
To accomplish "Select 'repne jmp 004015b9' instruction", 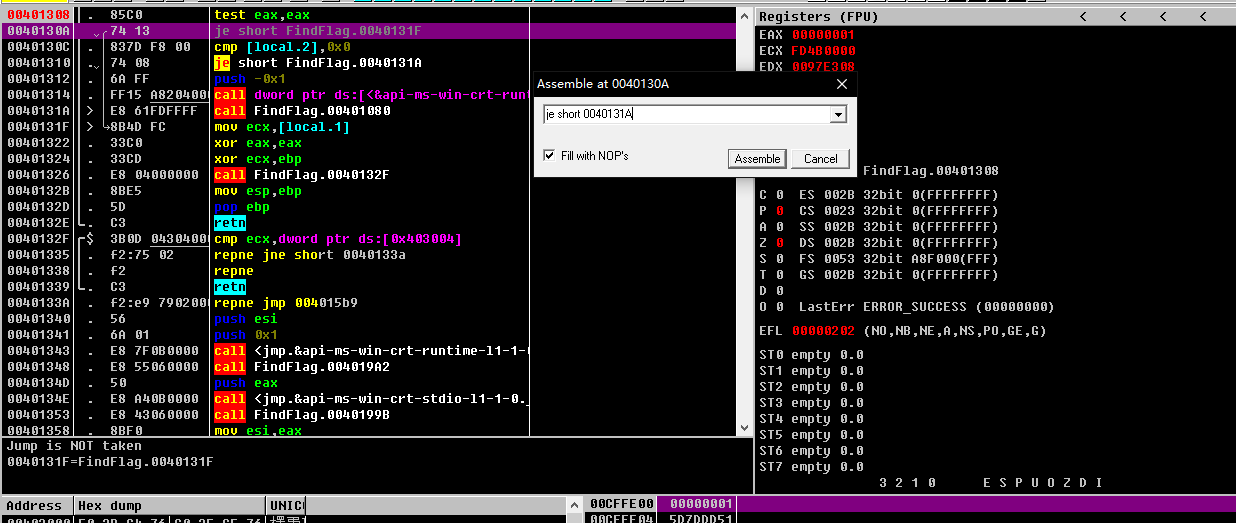I will coord(286,303).
